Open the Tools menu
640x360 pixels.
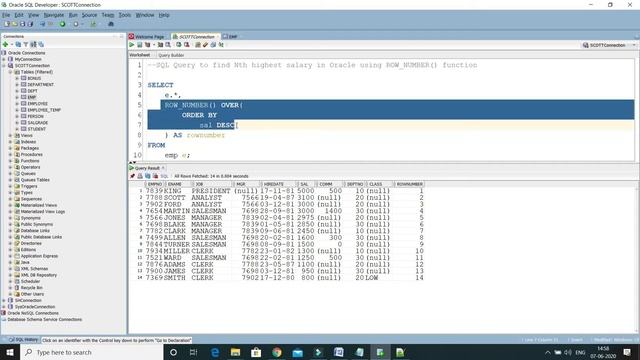click(125, 15)
